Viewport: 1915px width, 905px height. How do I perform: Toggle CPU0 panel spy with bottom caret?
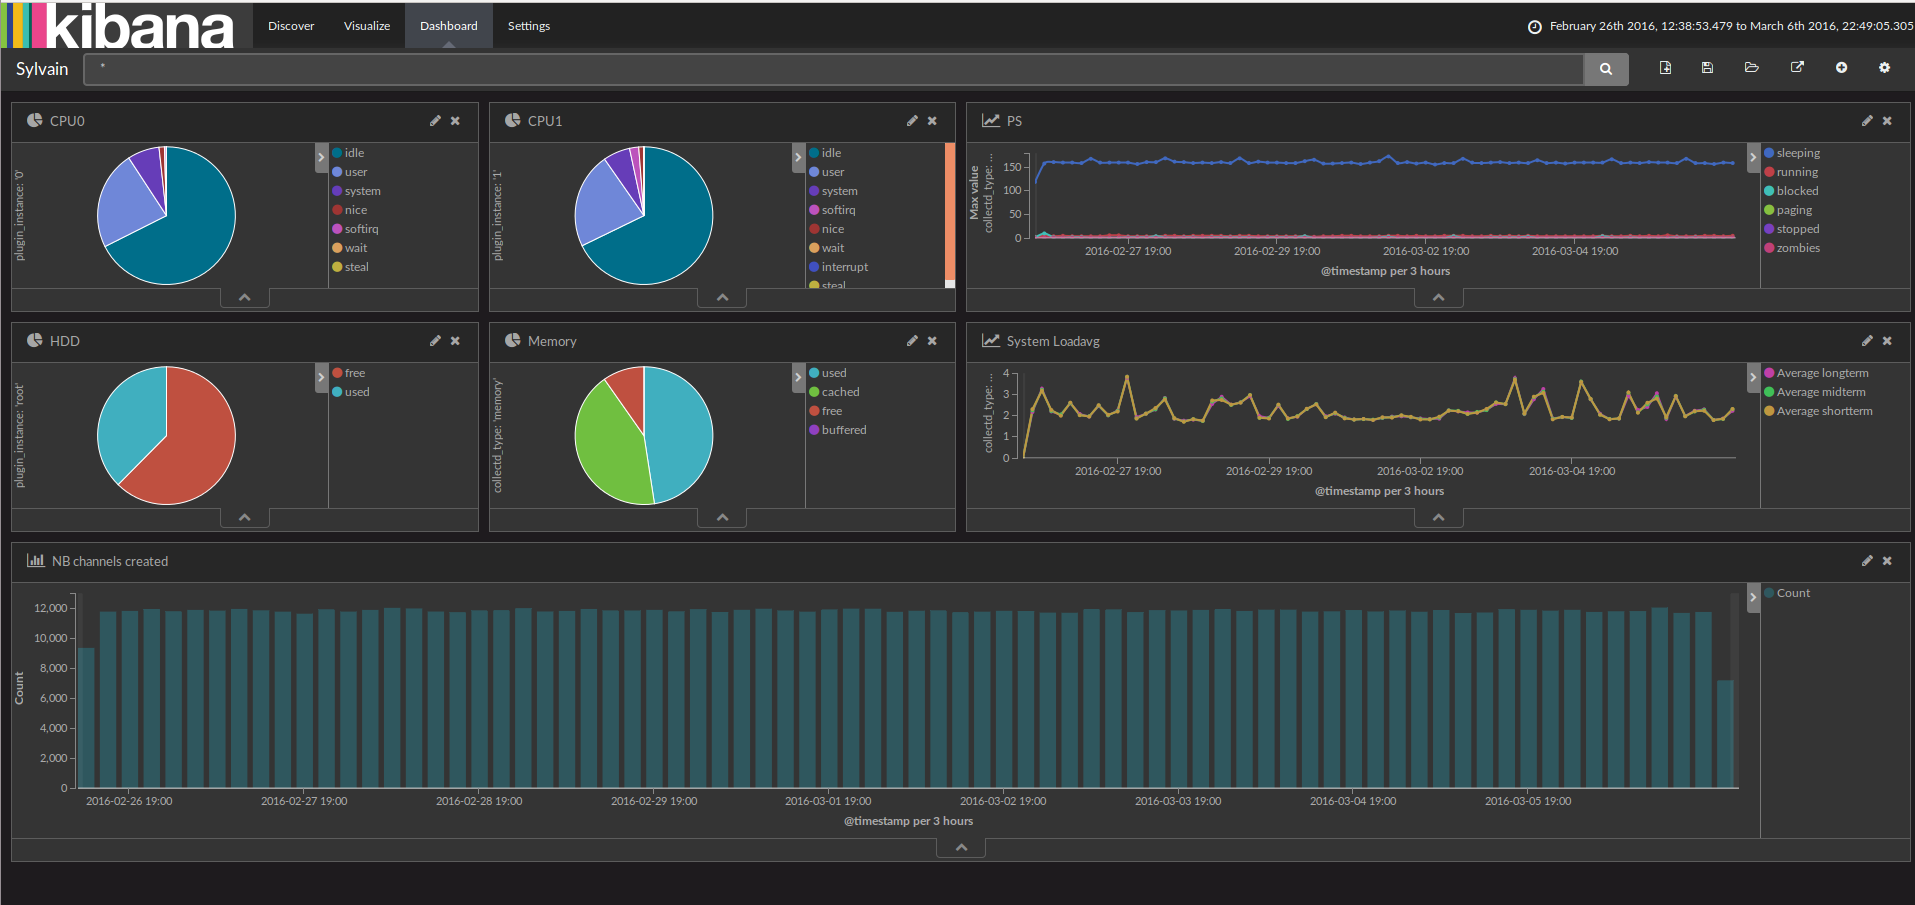coord(245,298)
